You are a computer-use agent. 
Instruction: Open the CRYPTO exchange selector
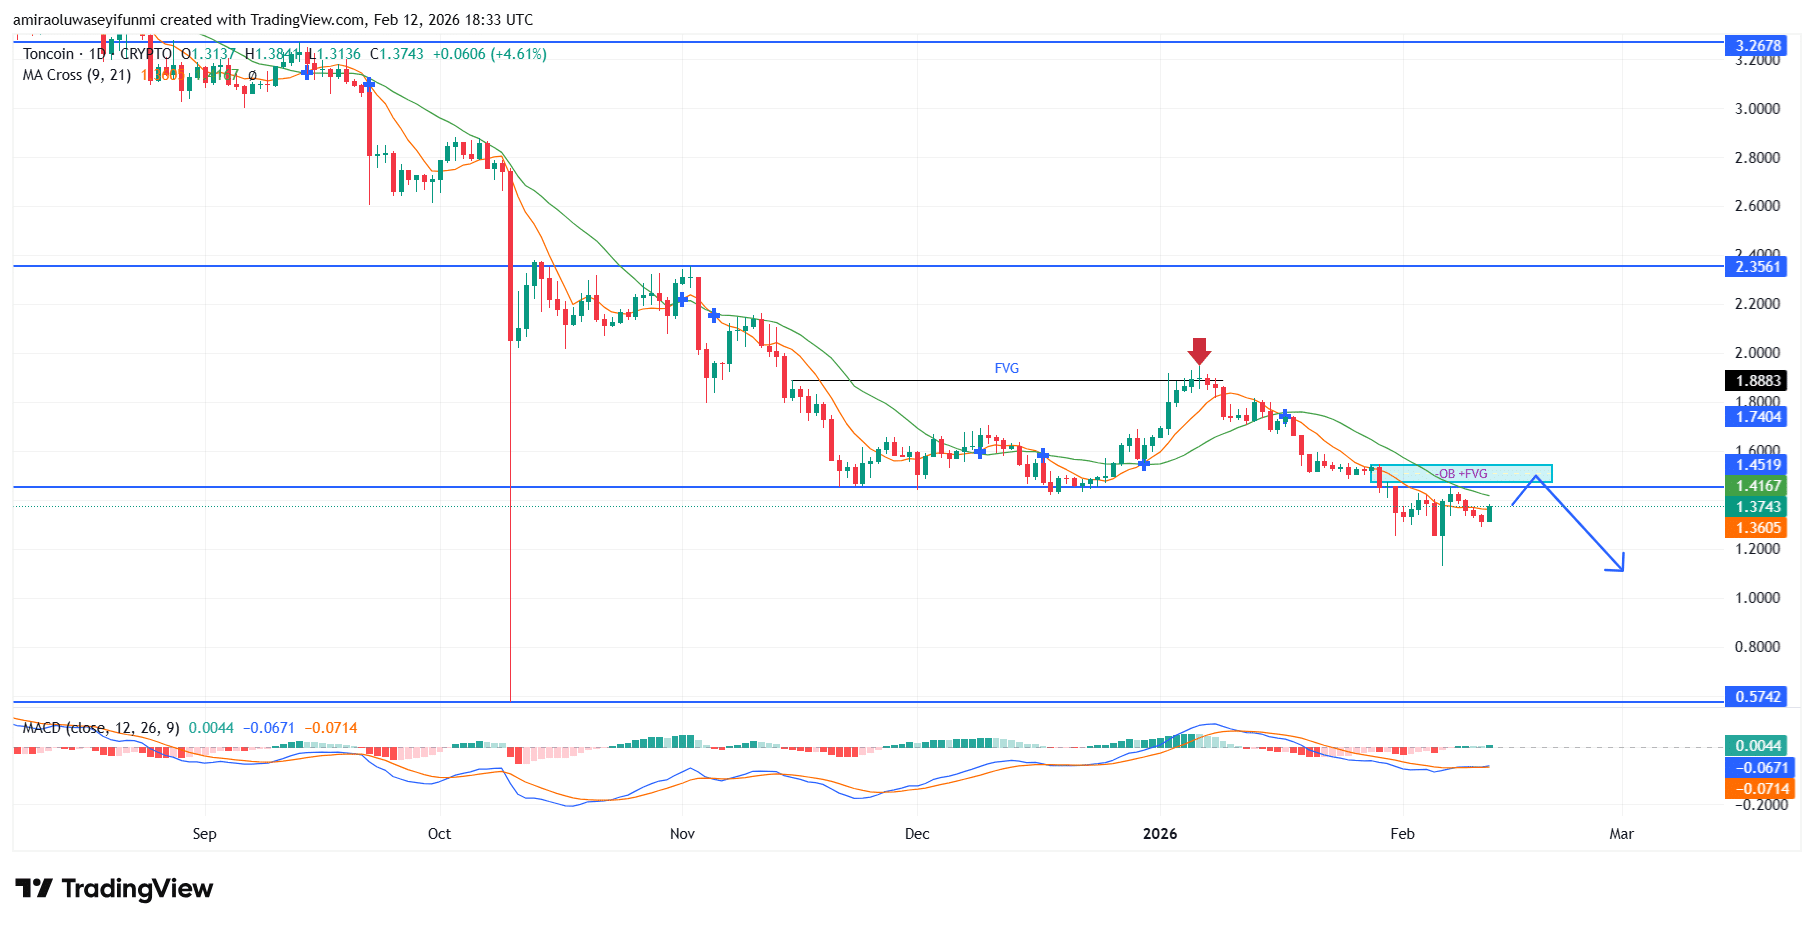click(x=145, y=54)
